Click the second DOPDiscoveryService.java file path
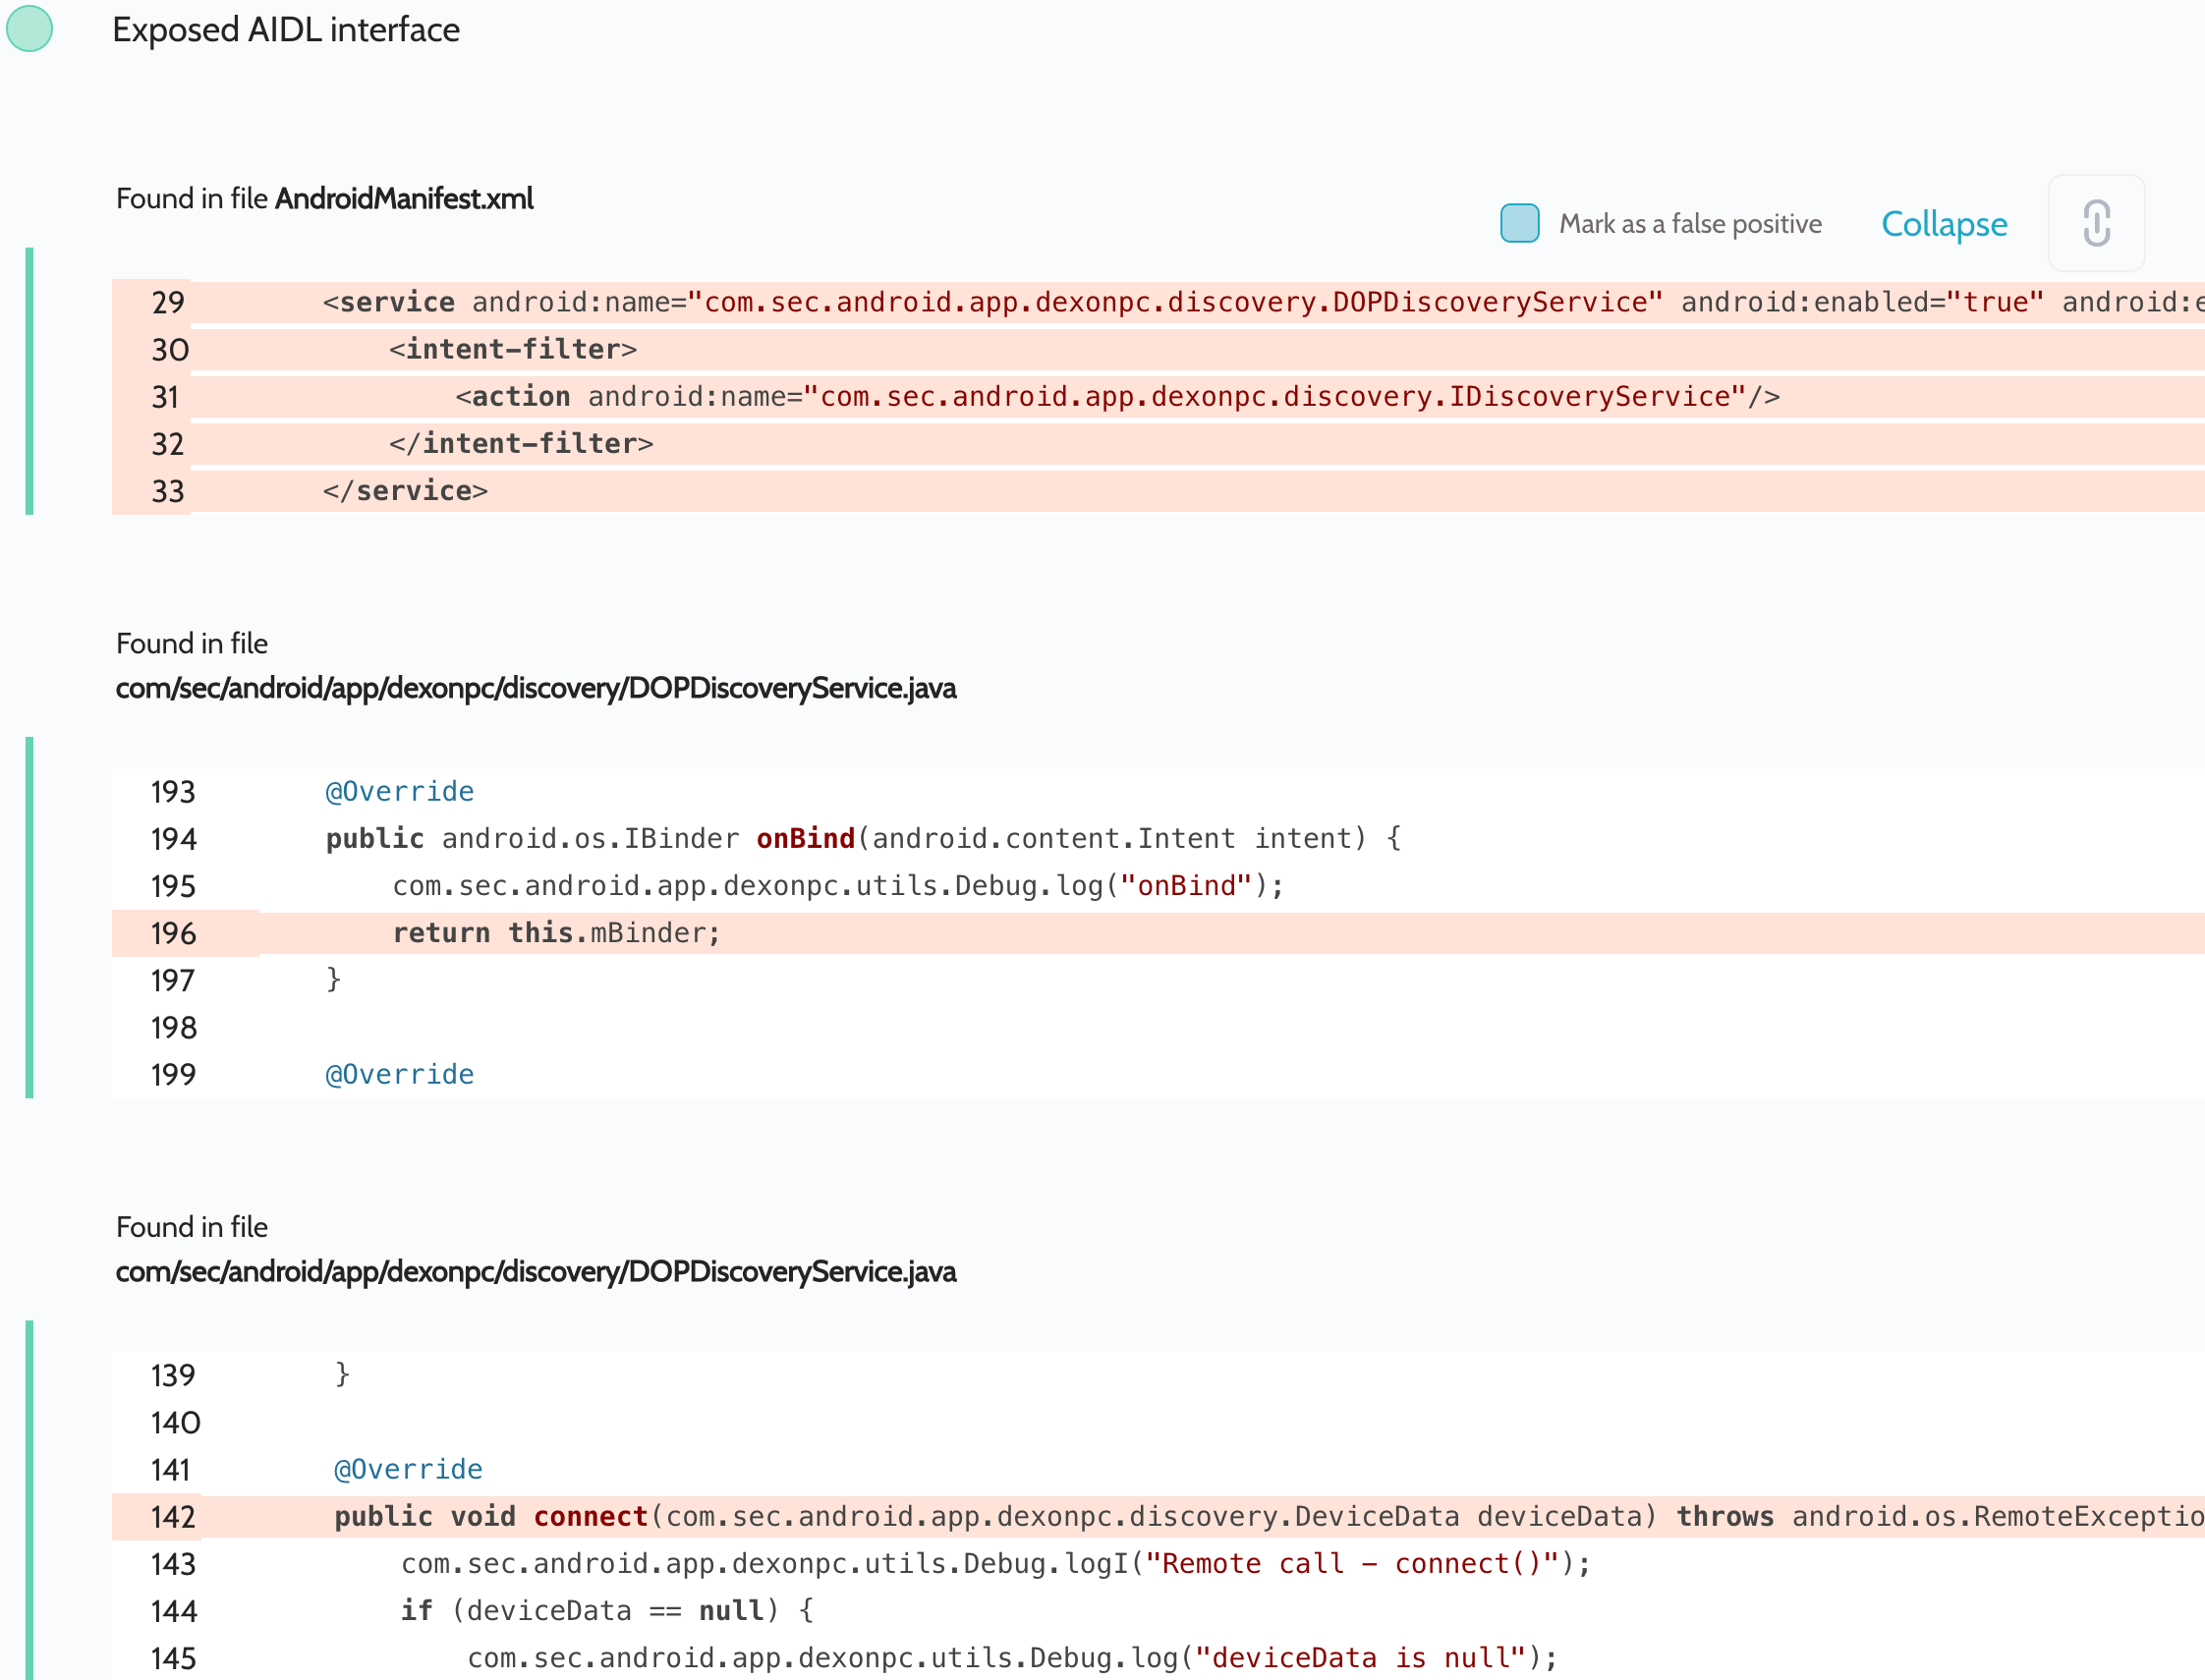Screen dimensions: 2205x1680 point(536,1272)
